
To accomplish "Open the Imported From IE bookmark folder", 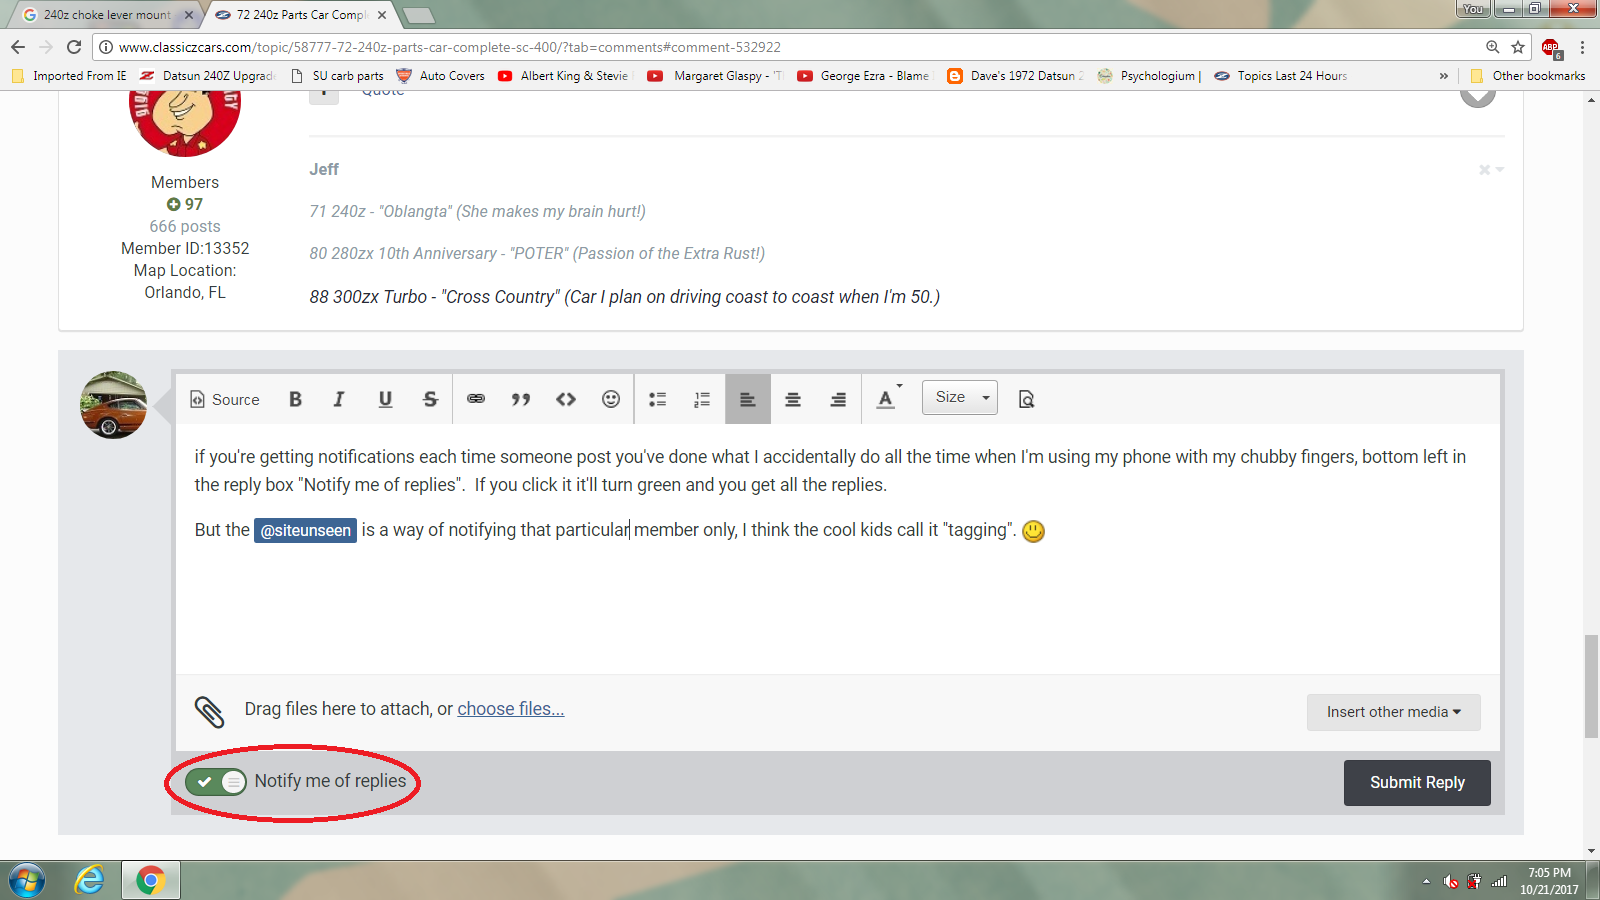I will tap(69, 76).
